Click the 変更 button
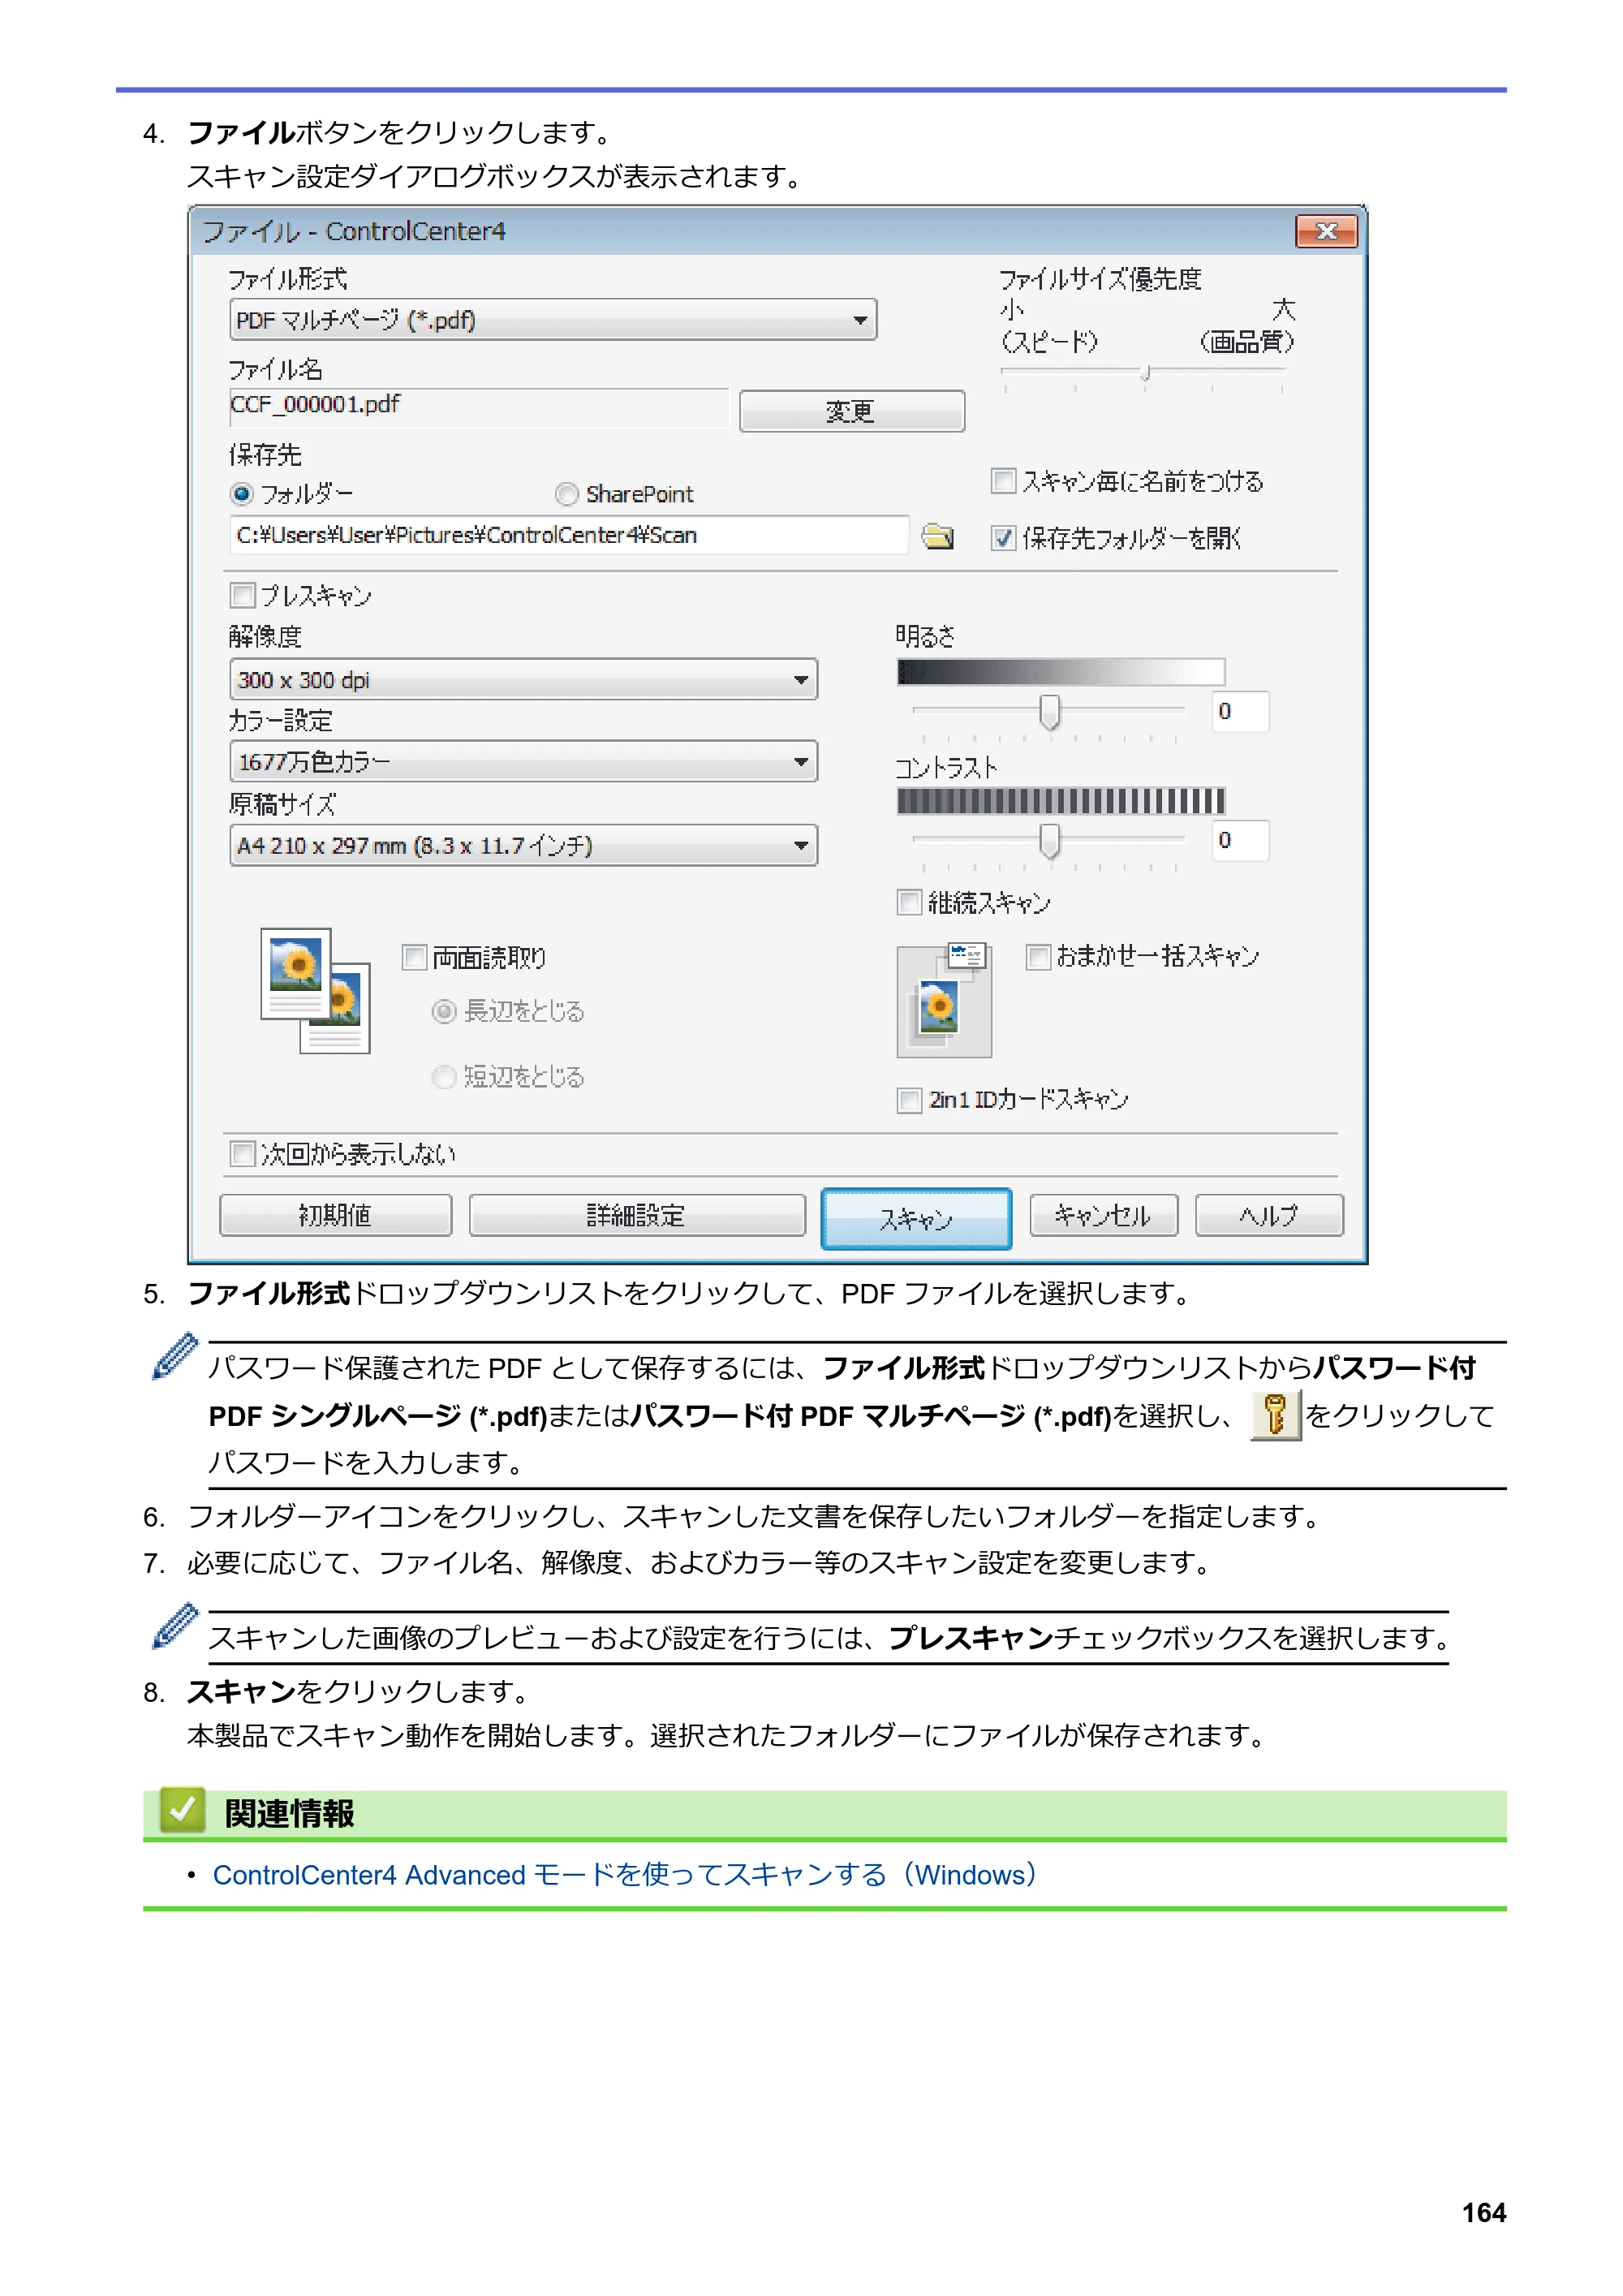The image size is (1623, 2296). 852,411
